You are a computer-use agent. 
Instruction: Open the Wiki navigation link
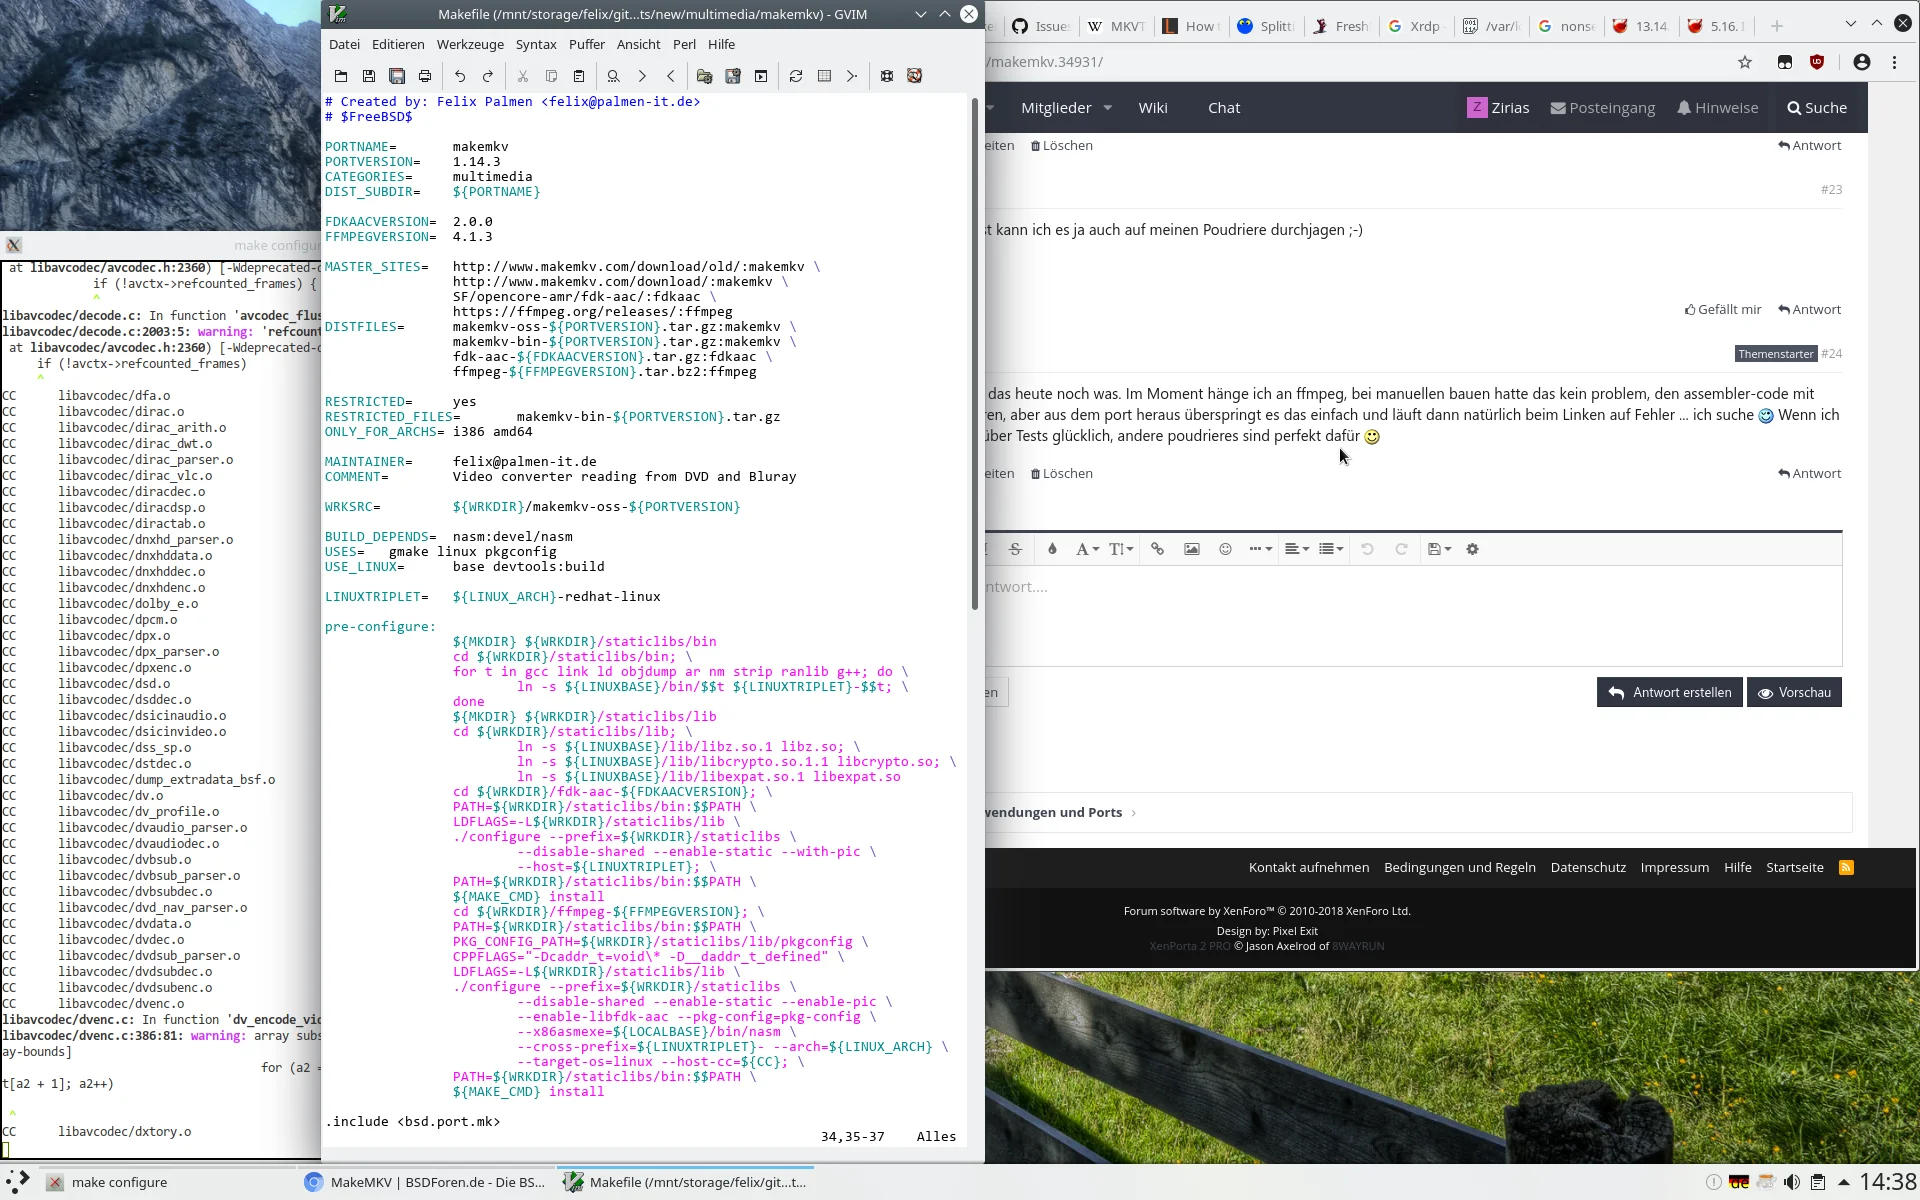1153,108
